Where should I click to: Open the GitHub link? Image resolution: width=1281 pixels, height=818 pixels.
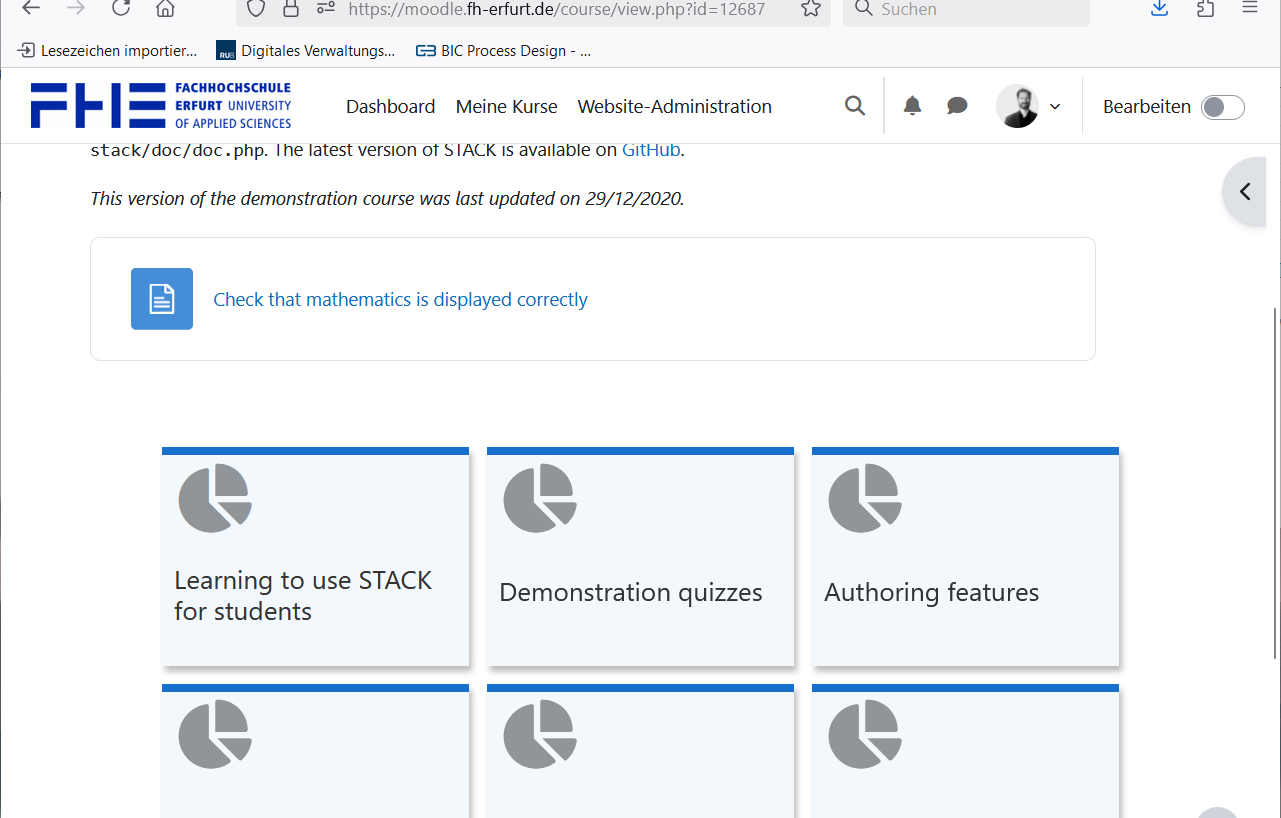tap(651, 151)
